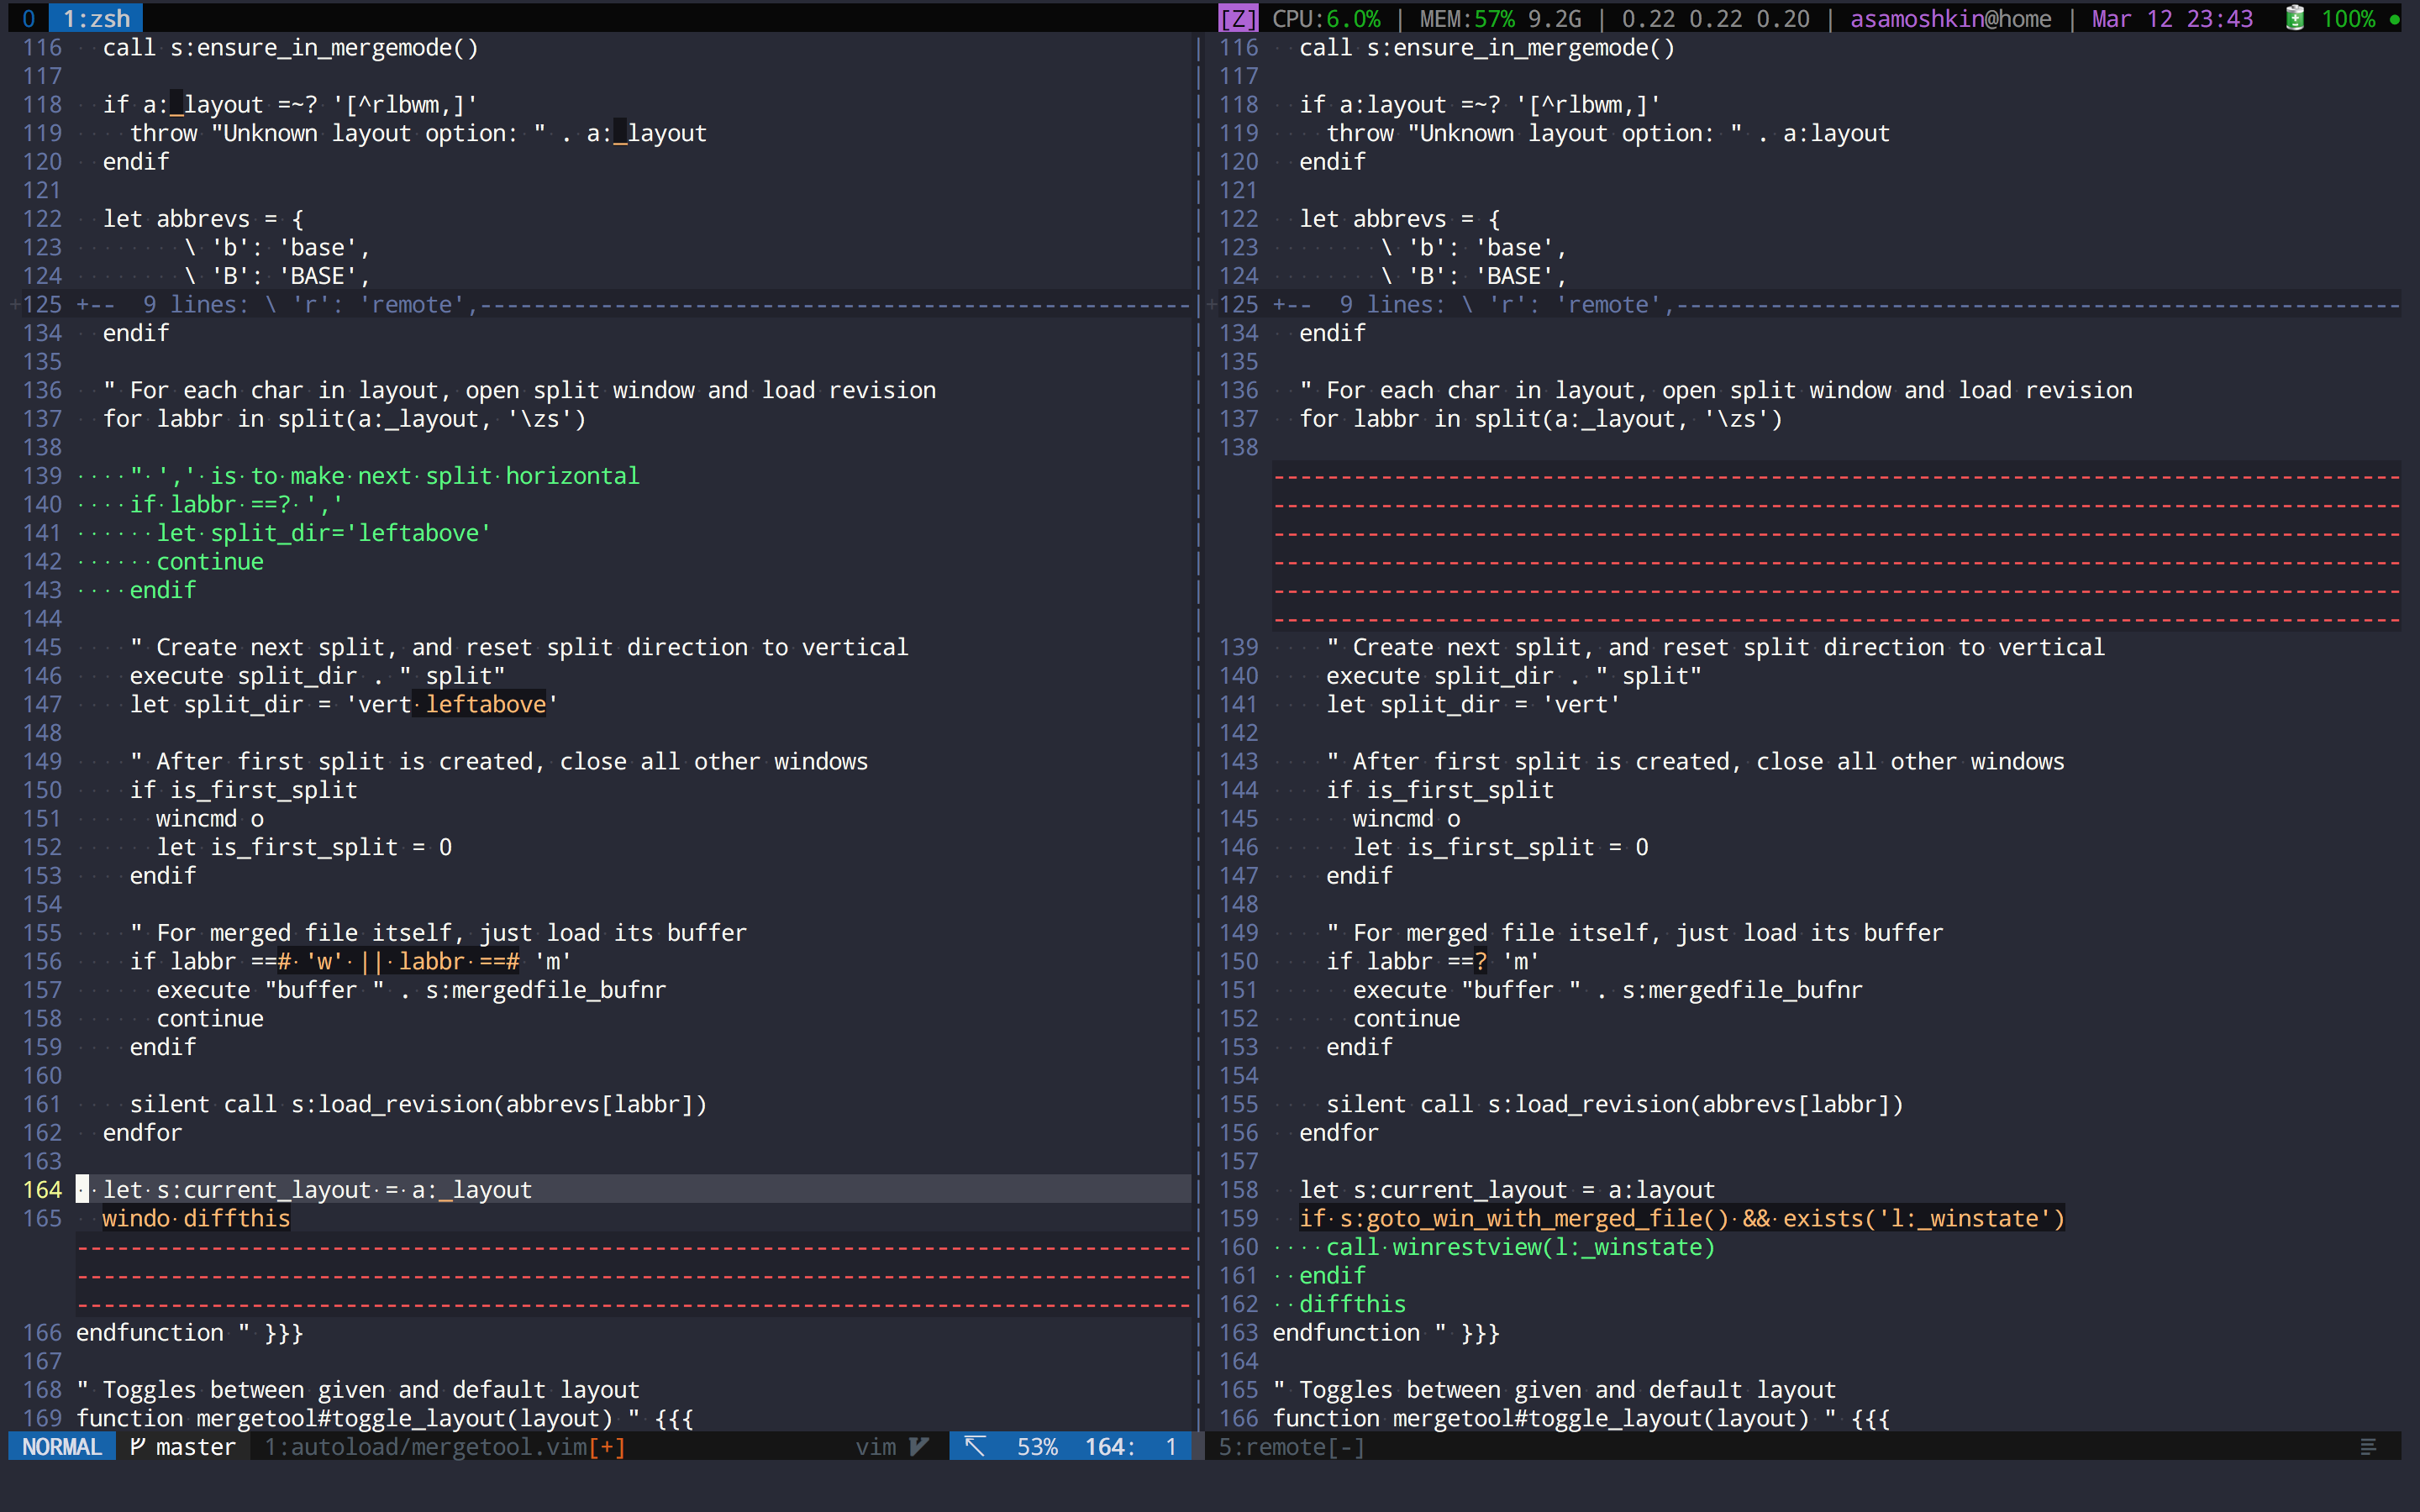Click the lines icon in remote statusline
The width and height of the screenshot is (2420, 1512).
(x=2367, y=1446)
